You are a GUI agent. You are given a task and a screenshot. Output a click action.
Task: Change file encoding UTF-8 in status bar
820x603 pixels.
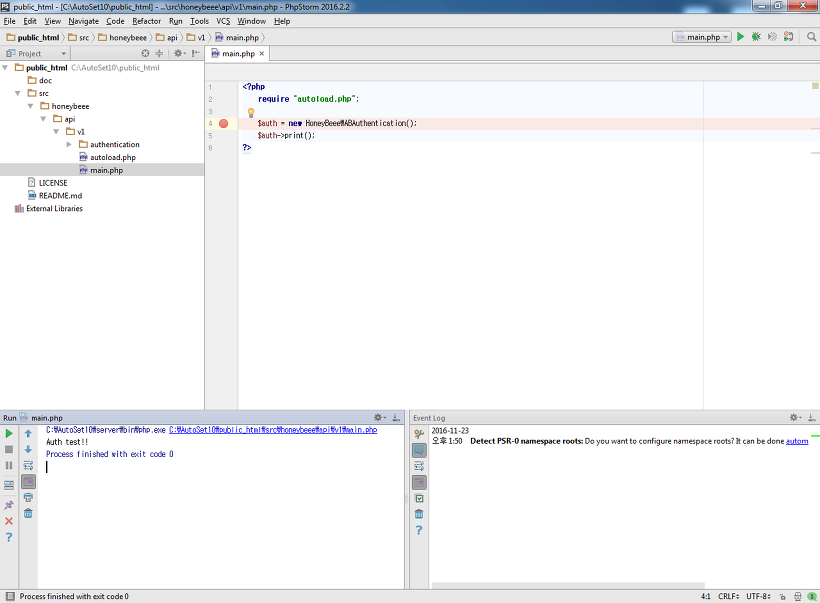[758, 597]
